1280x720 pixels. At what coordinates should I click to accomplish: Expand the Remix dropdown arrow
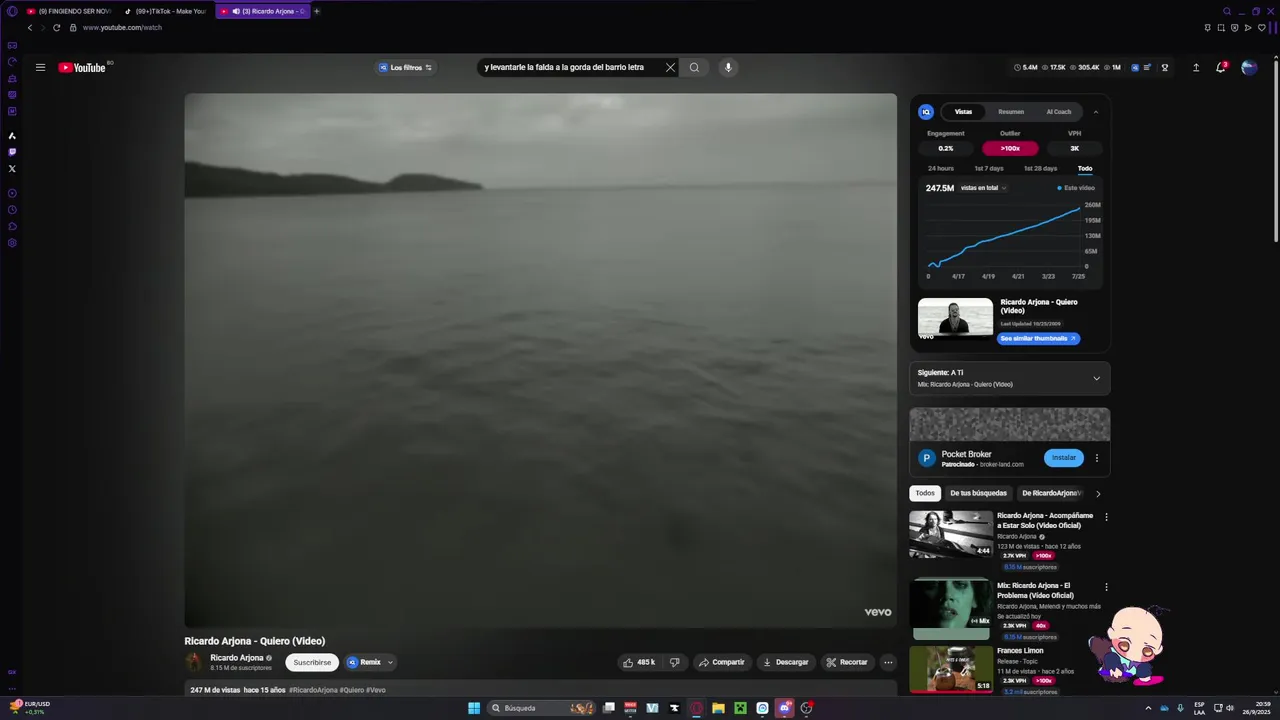pos(390,662)
